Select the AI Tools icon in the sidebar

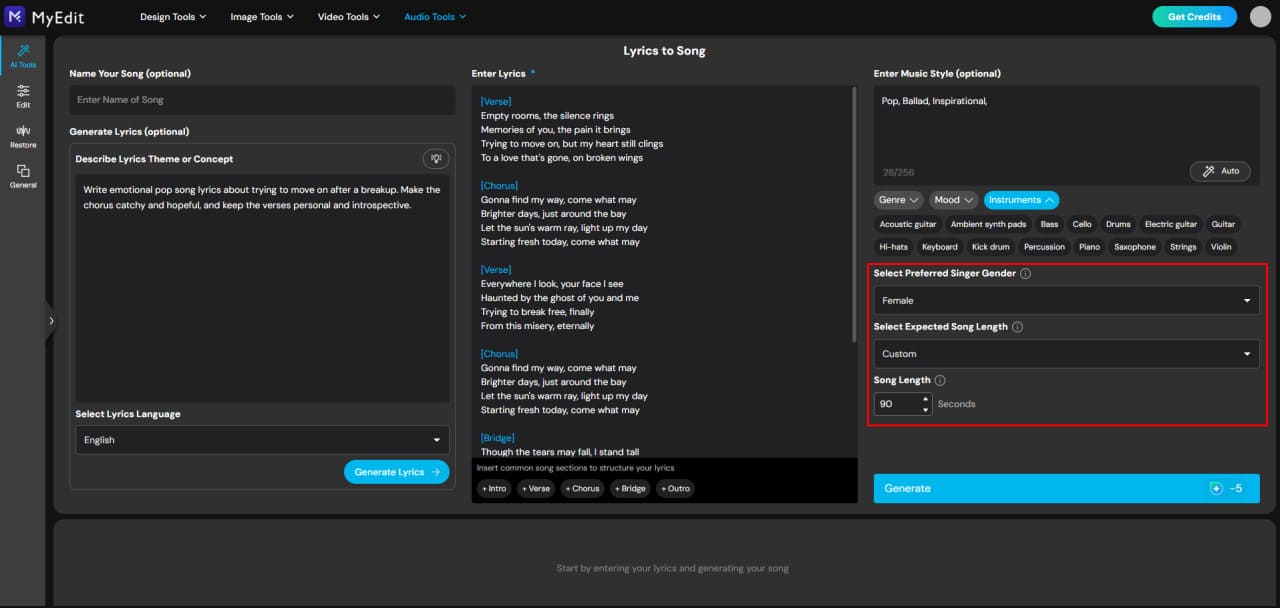[x=22, y=55]
